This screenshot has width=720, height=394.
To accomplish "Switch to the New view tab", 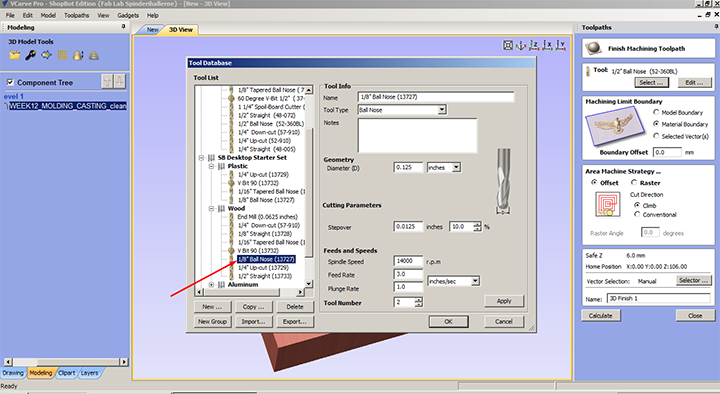I will (152, 29).
